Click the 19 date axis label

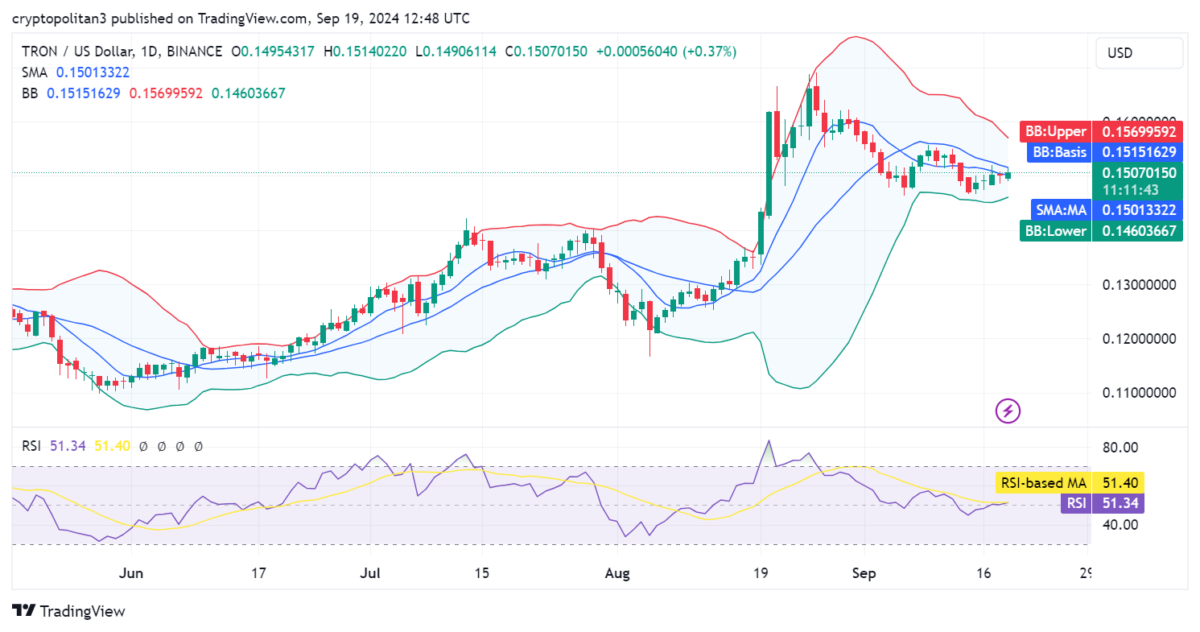(759, 574)
